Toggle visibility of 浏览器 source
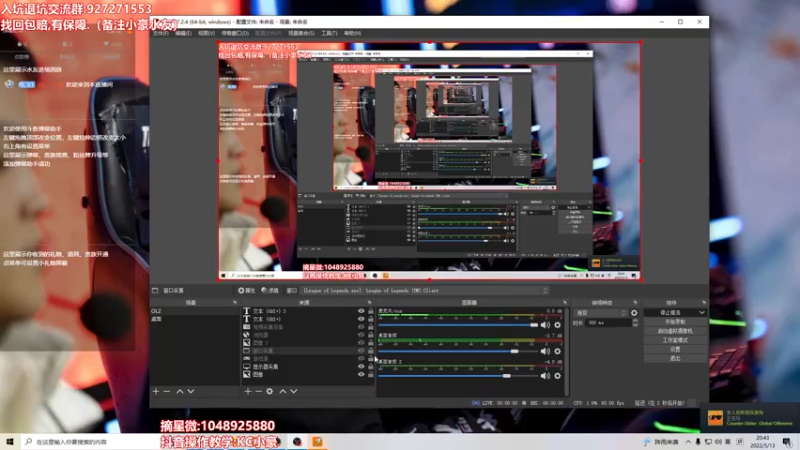 [361, 335]
